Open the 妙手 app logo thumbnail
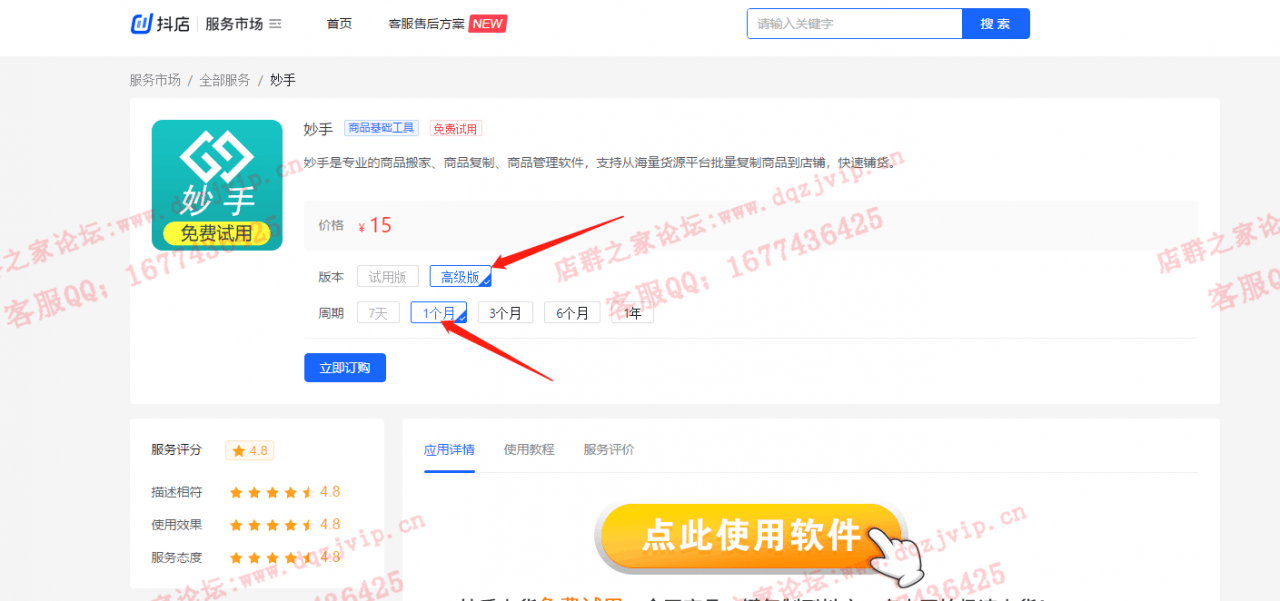The width and height of the screenshot is (1280, 601). pyautogui.click(x=217, y=185)
